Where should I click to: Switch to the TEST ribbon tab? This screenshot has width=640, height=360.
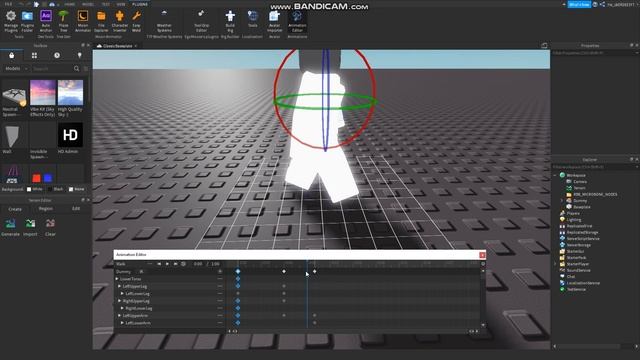point(106,4)
